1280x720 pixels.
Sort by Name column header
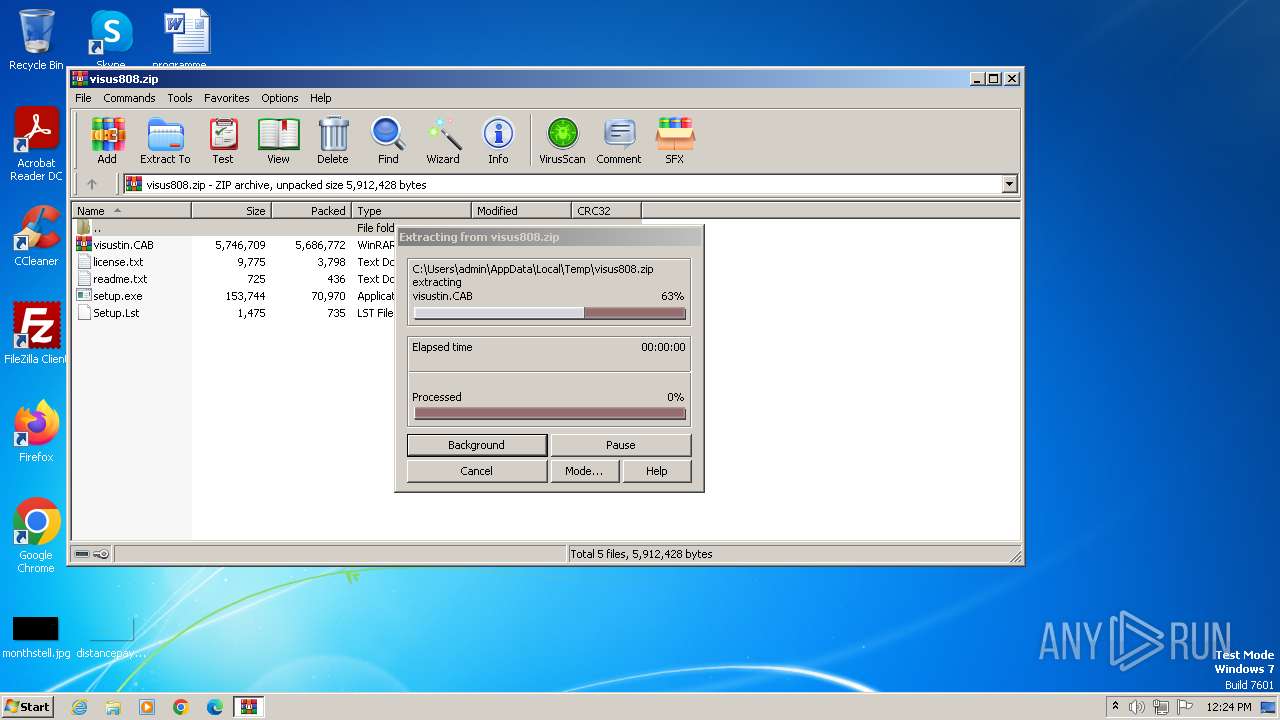[x=132, y=211]
